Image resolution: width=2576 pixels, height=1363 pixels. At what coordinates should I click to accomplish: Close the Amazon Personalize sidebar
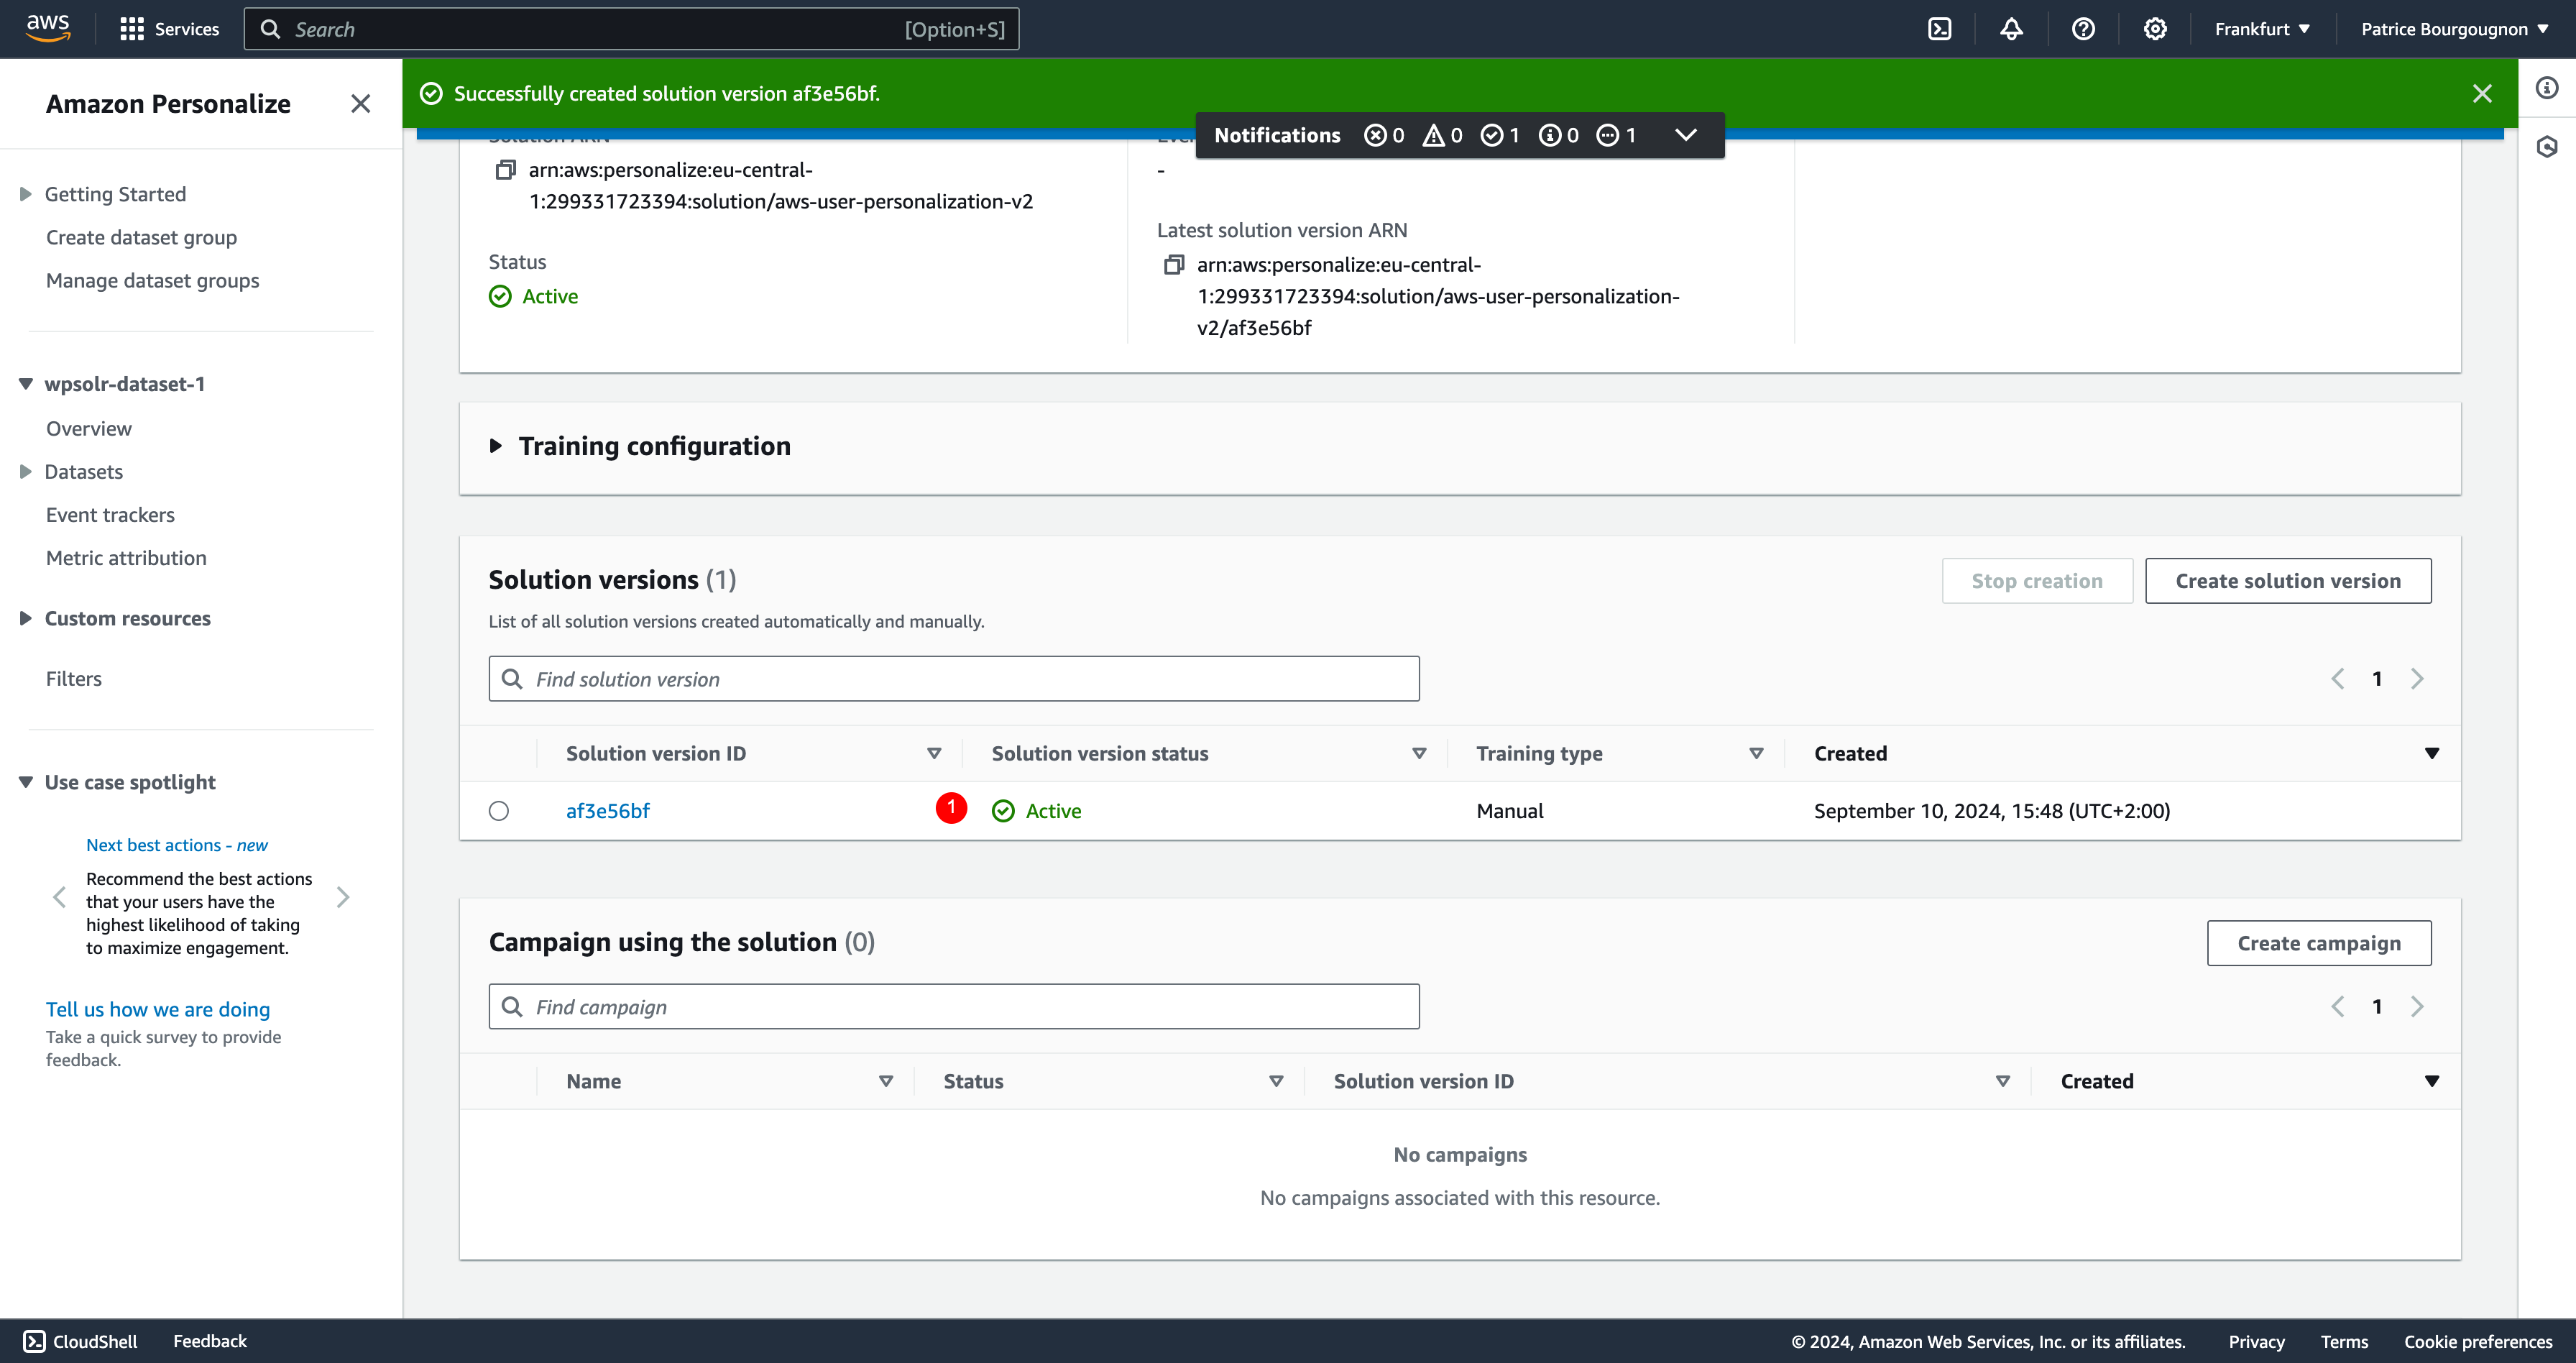click(361, 104)
